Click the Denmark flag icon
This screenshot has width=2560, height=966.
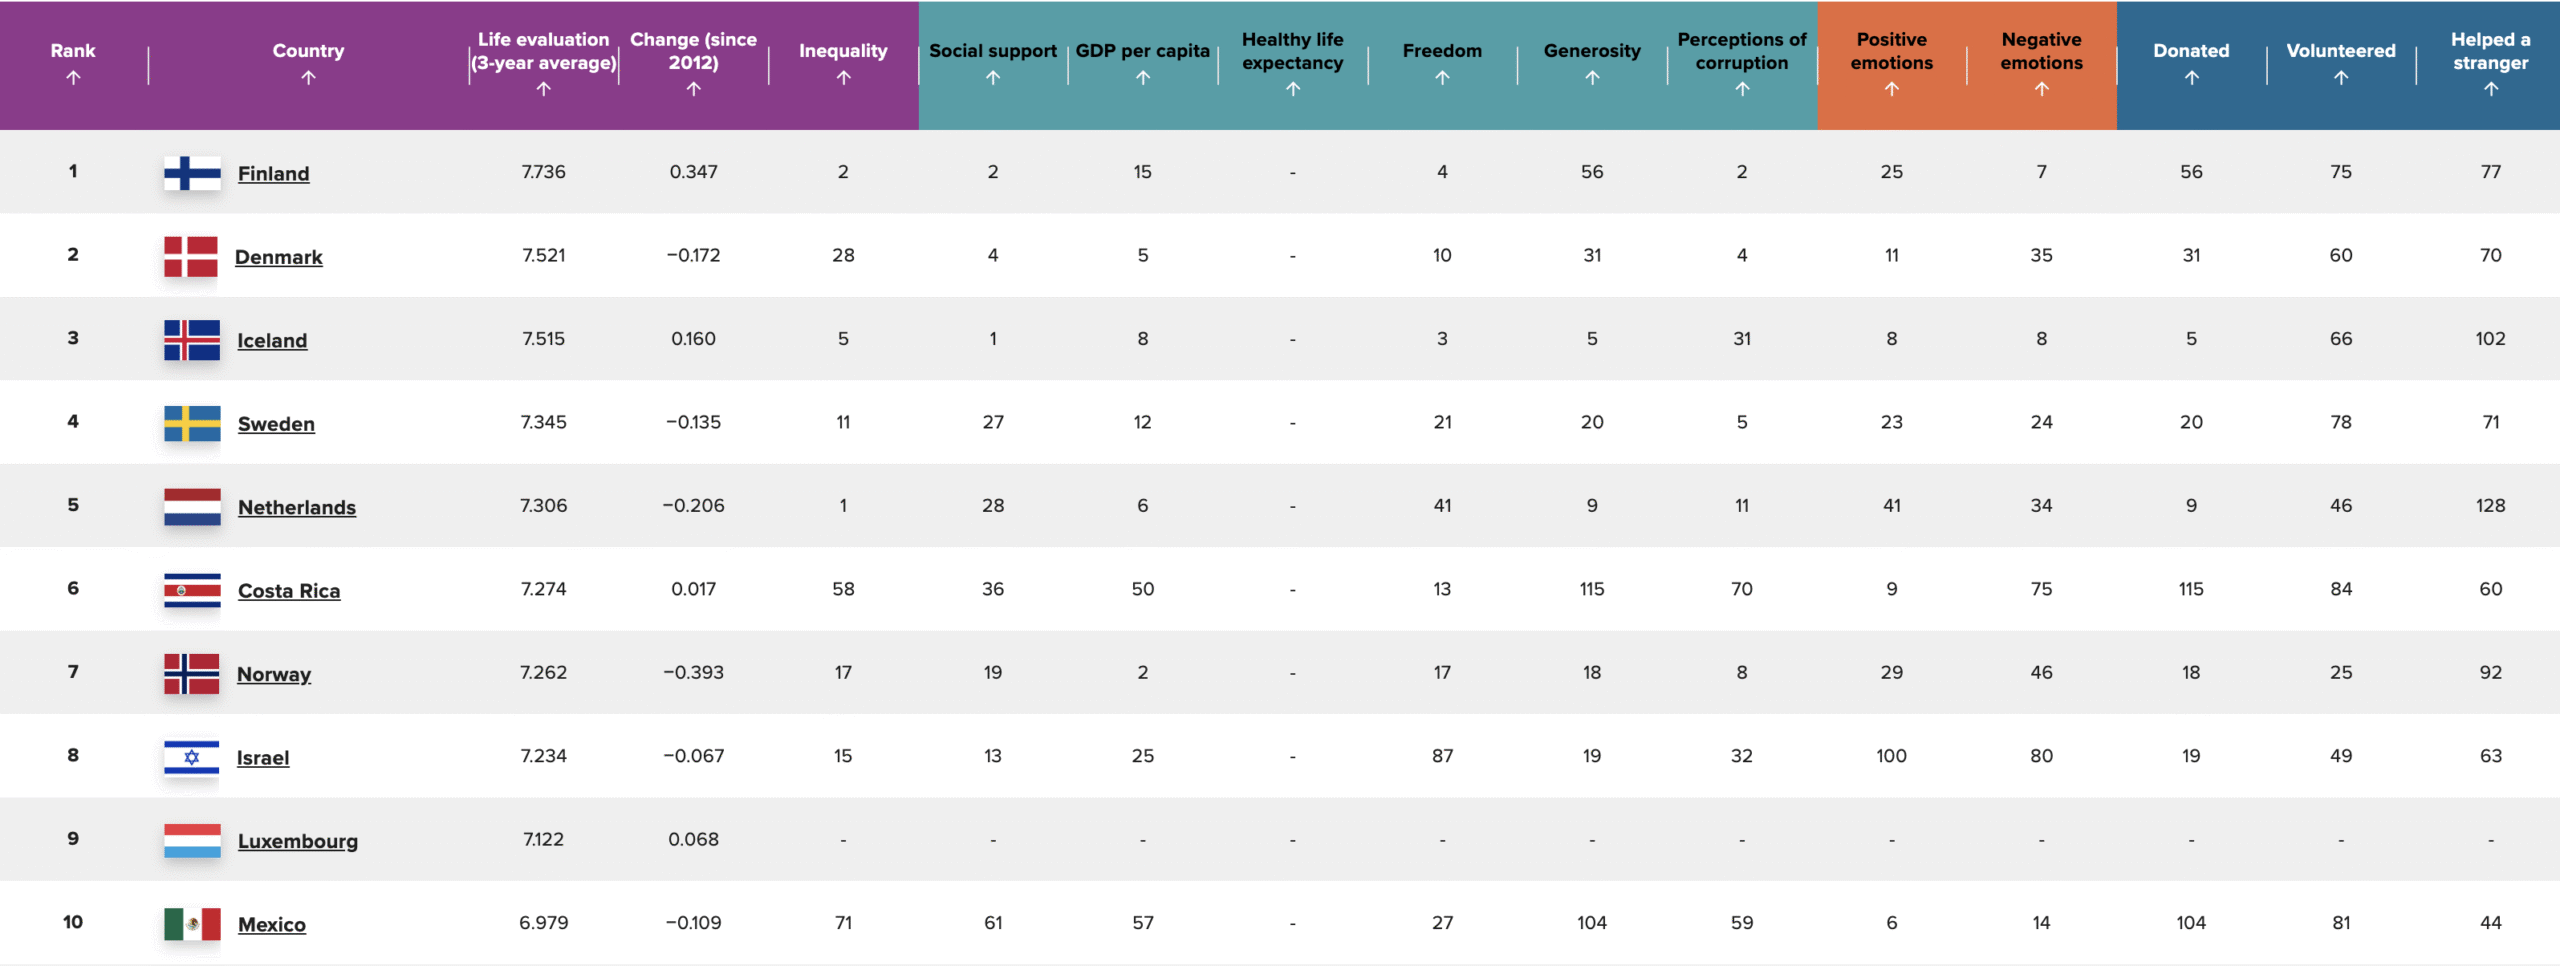pyautogui.click(x=191, y=256)
